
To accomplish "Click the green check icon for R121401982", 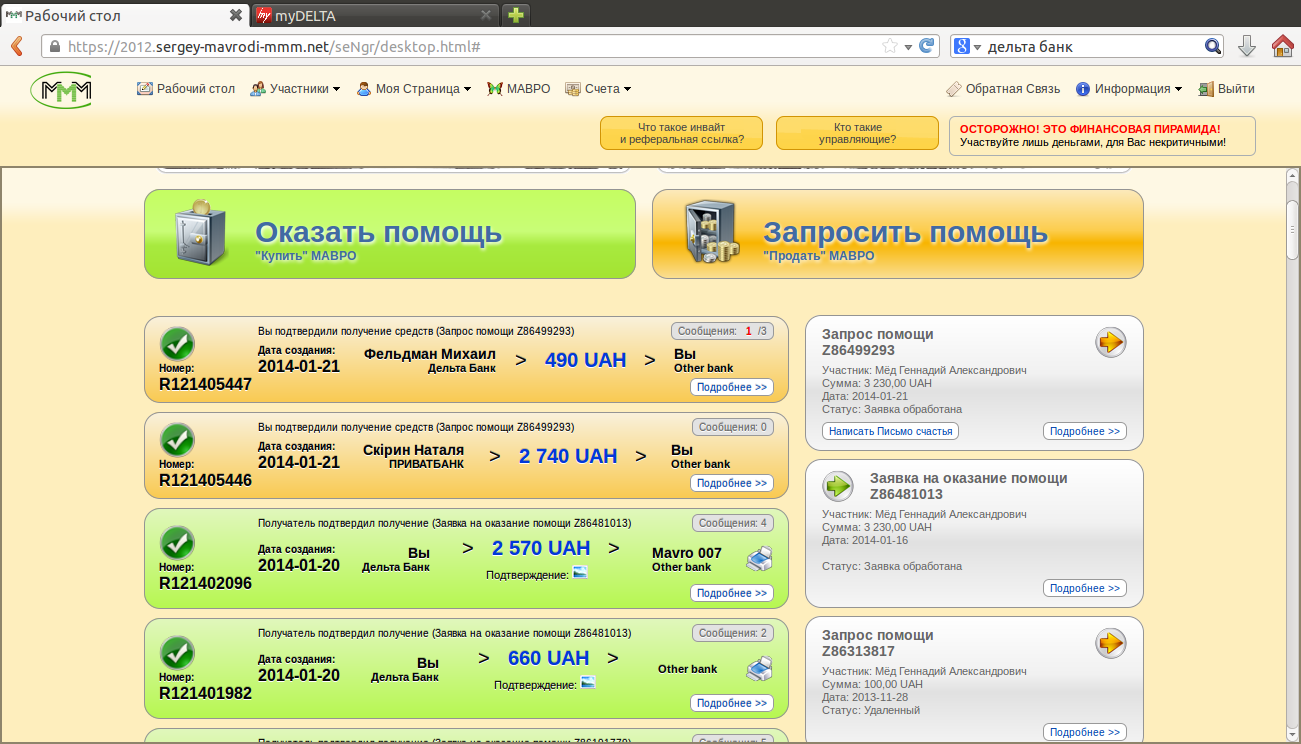I will [x=177, y=653].
